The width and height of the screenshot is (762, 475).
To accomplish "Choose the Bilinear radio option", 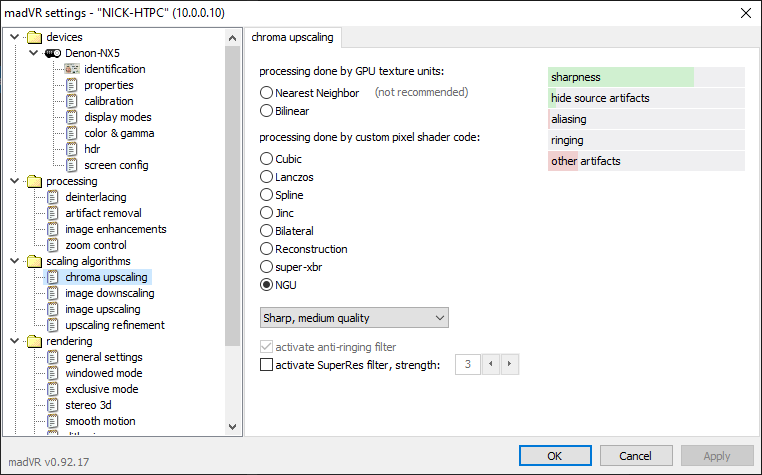I will pos(267,110).
